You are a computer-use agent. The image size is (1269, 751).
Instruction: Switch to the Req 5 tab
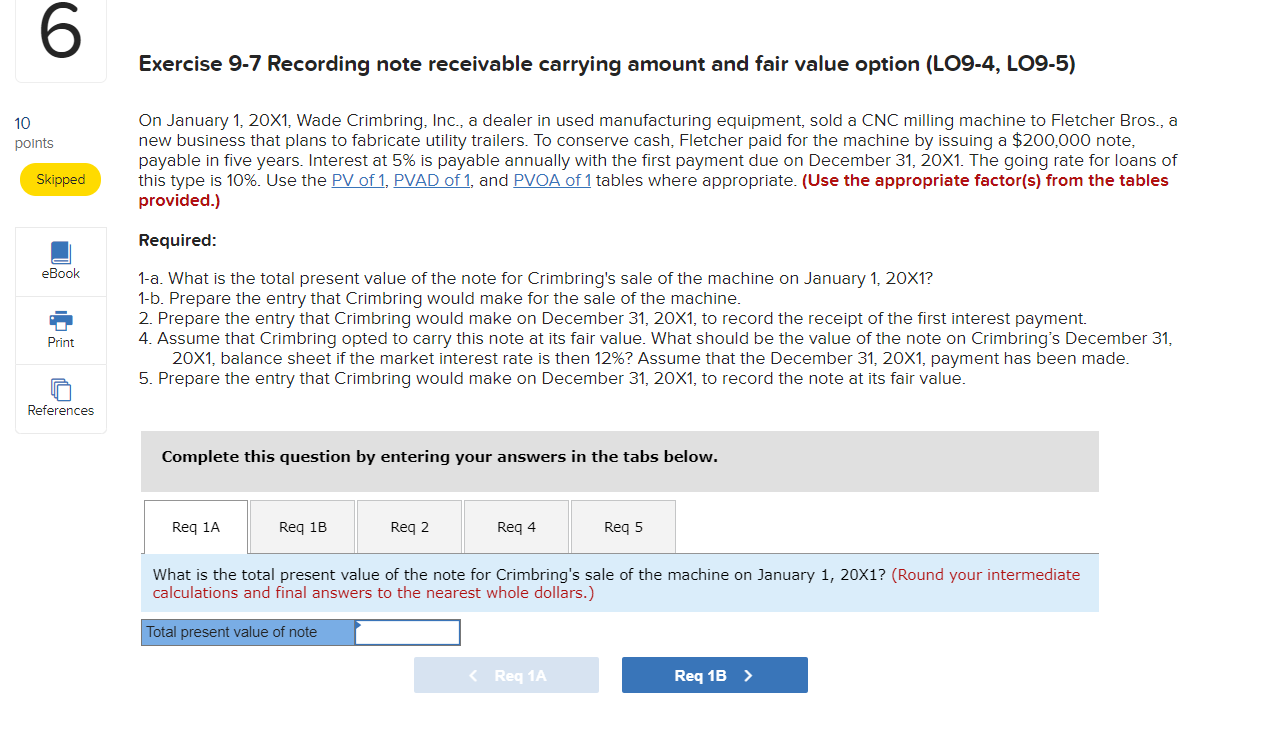click(622, 526)
